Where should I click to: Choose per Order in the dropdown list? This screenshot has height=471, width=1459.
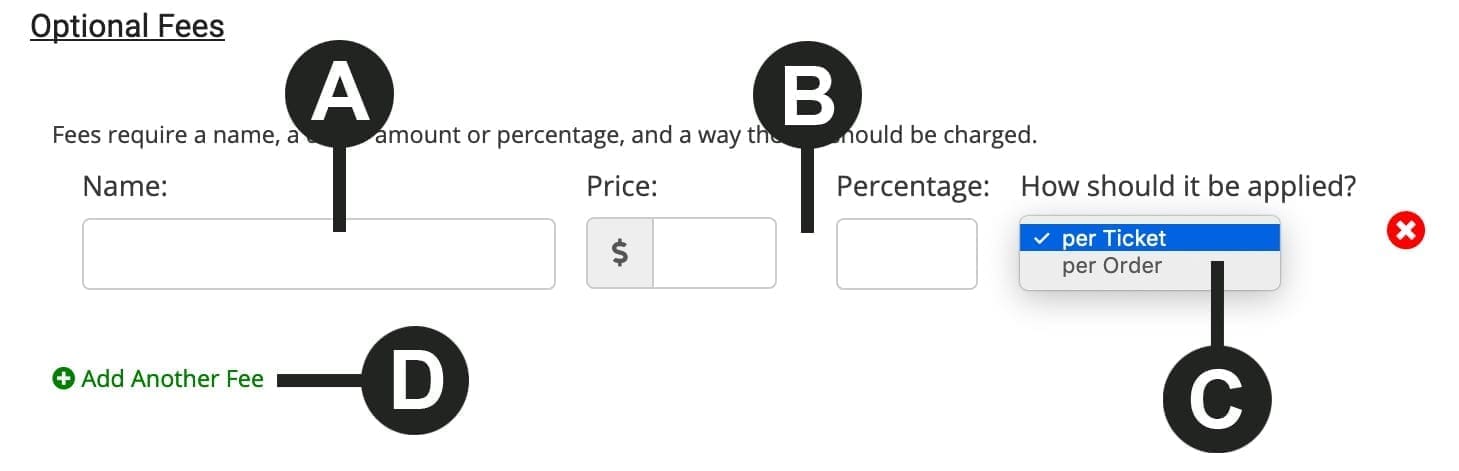coord(1112,266)
